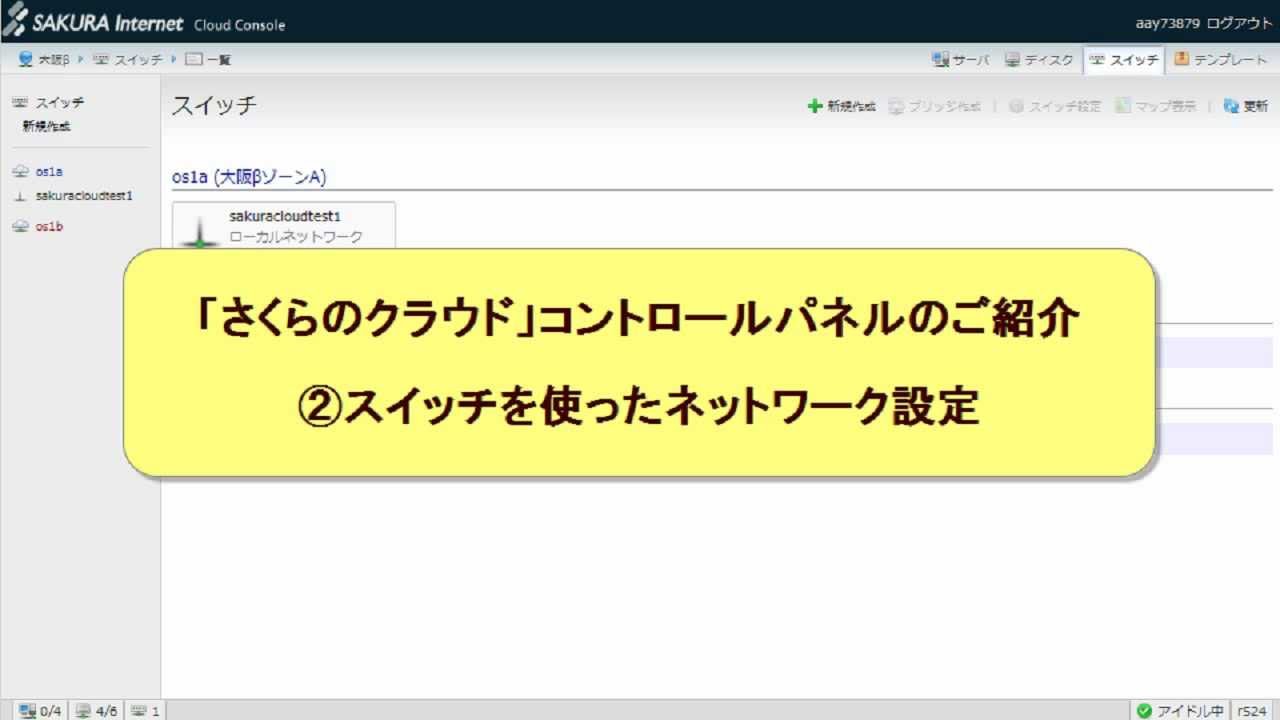Click the os1a zone cloud icon
The image size is (1280, 720).
point(21,172)
